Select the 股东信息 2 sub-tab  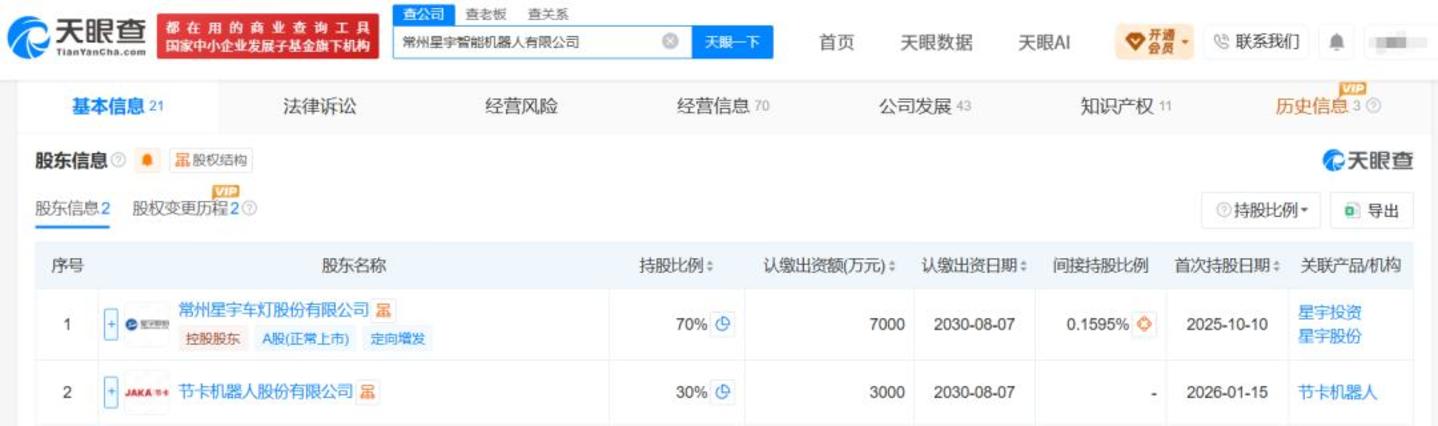[72, 209]
